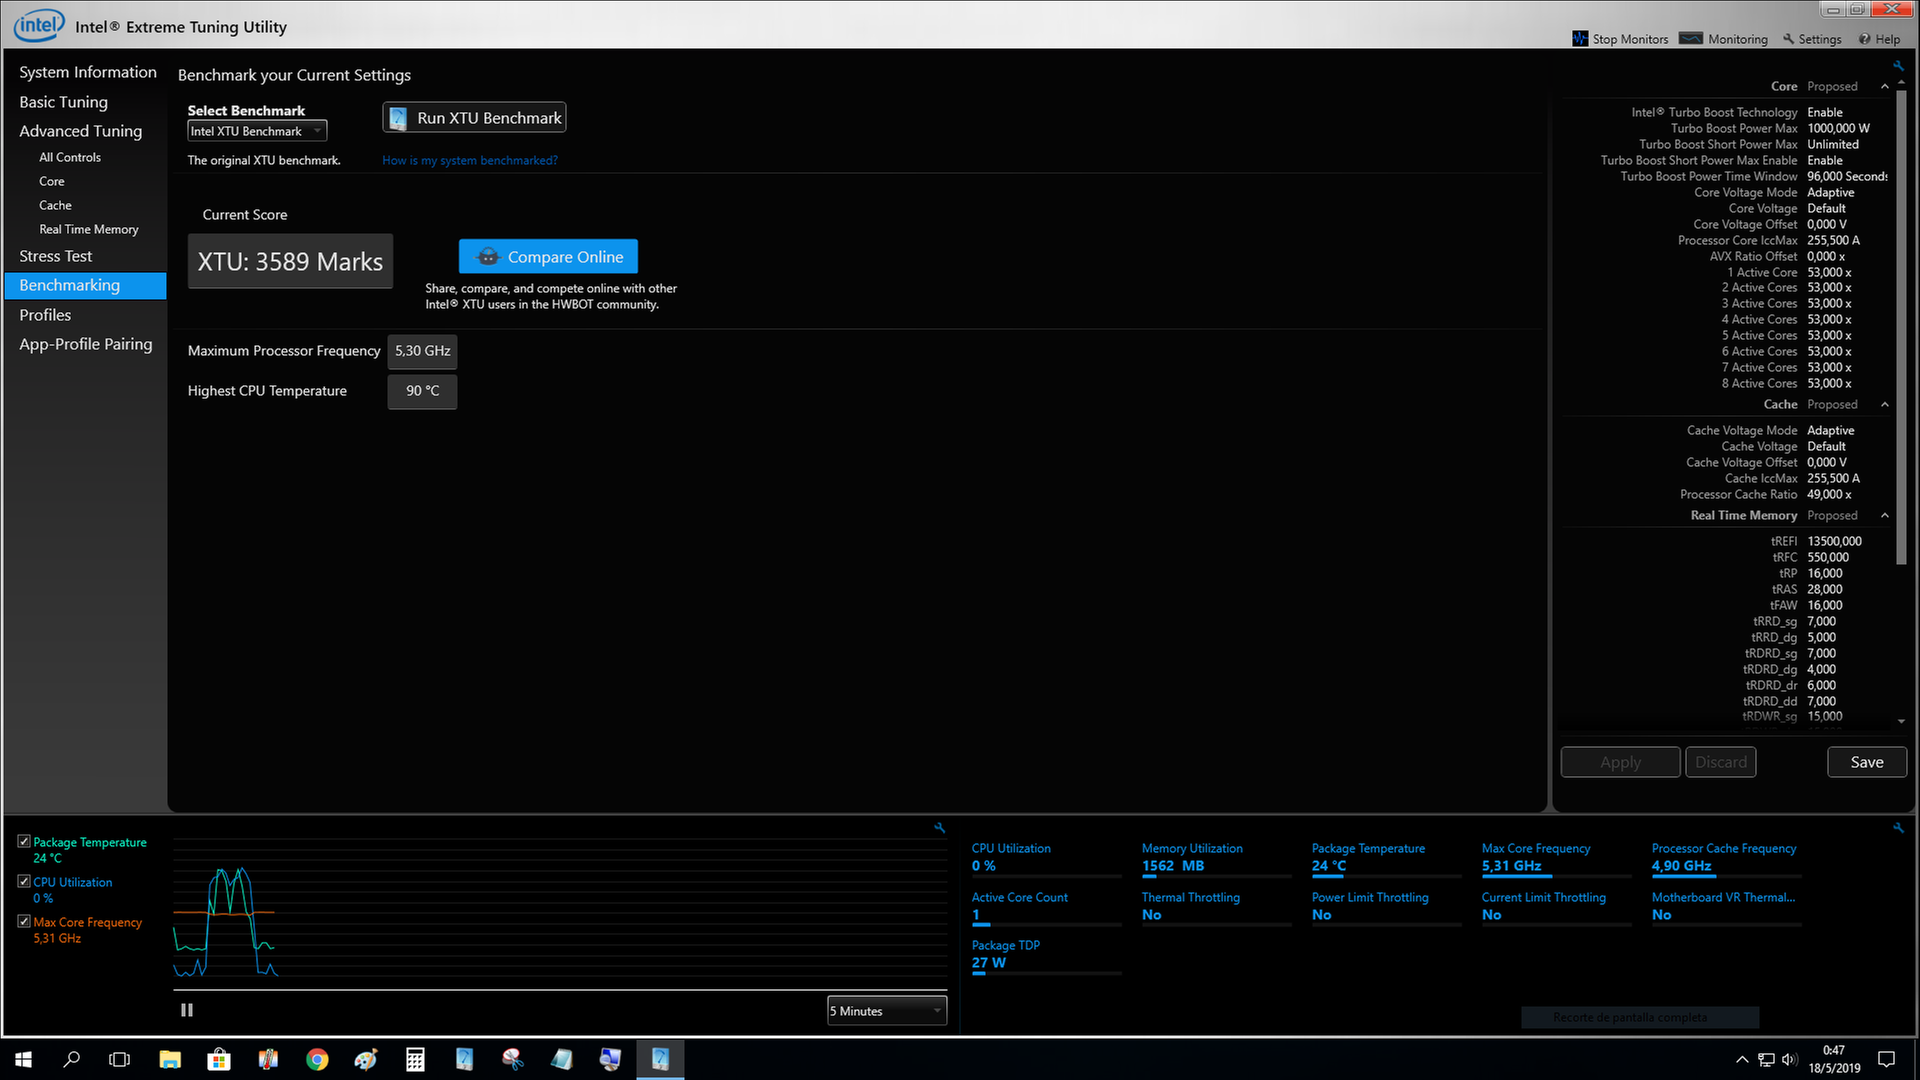Uncheck the Max Core Frequency graph checkbox
The image size is (1920, 1080).
click(x=24, y=922)
